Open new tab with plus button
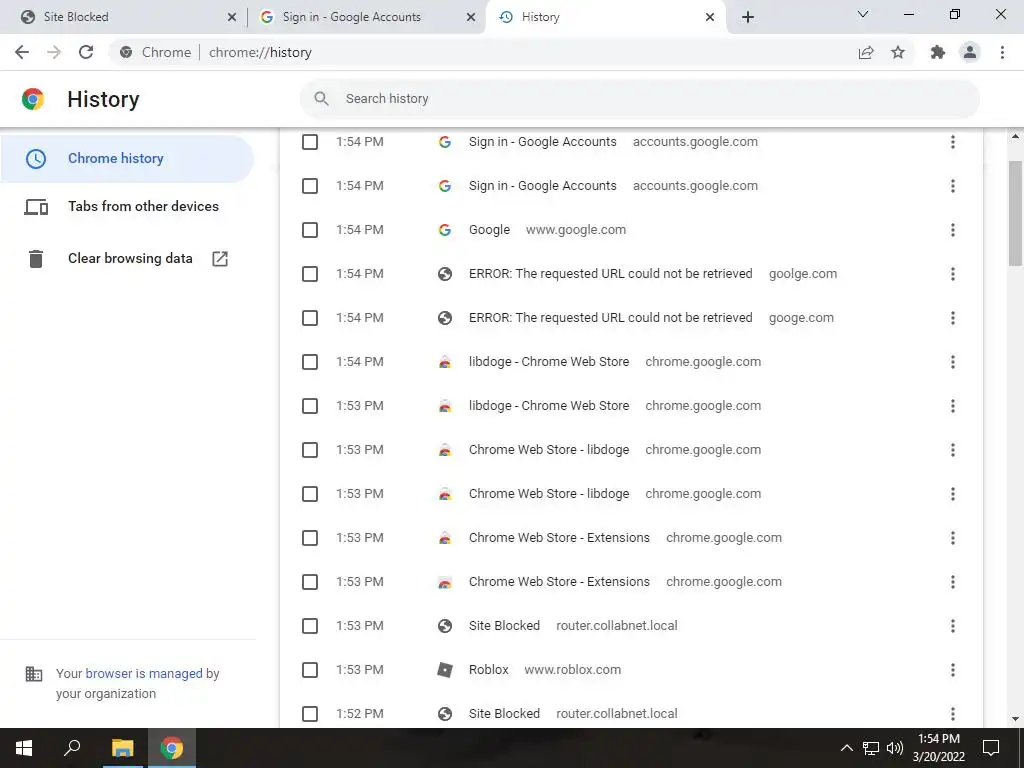This screenshot has width=1024, height=768. click(x=748, y=17)
